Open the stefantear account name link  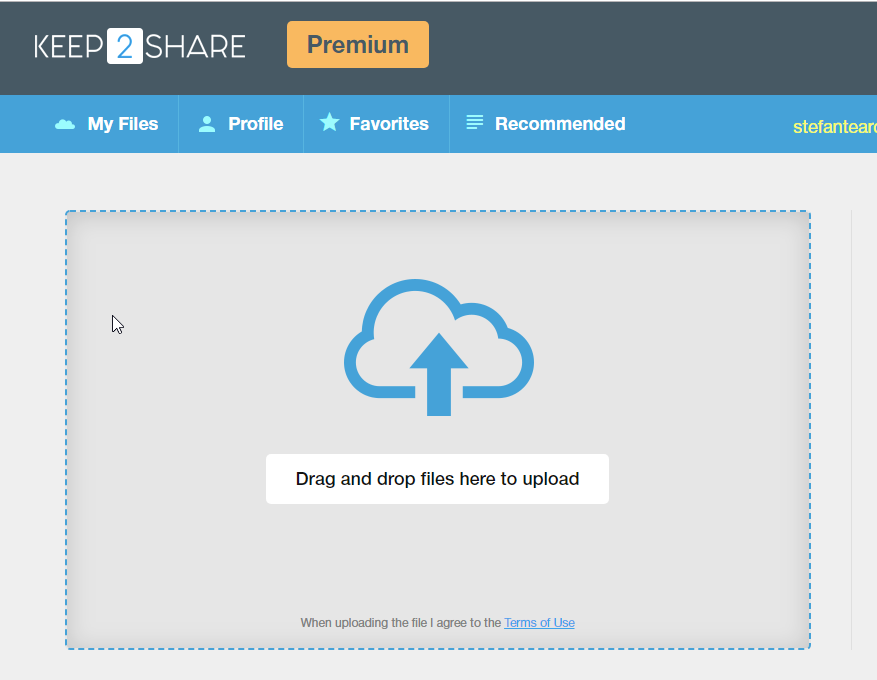click(834, 127)
